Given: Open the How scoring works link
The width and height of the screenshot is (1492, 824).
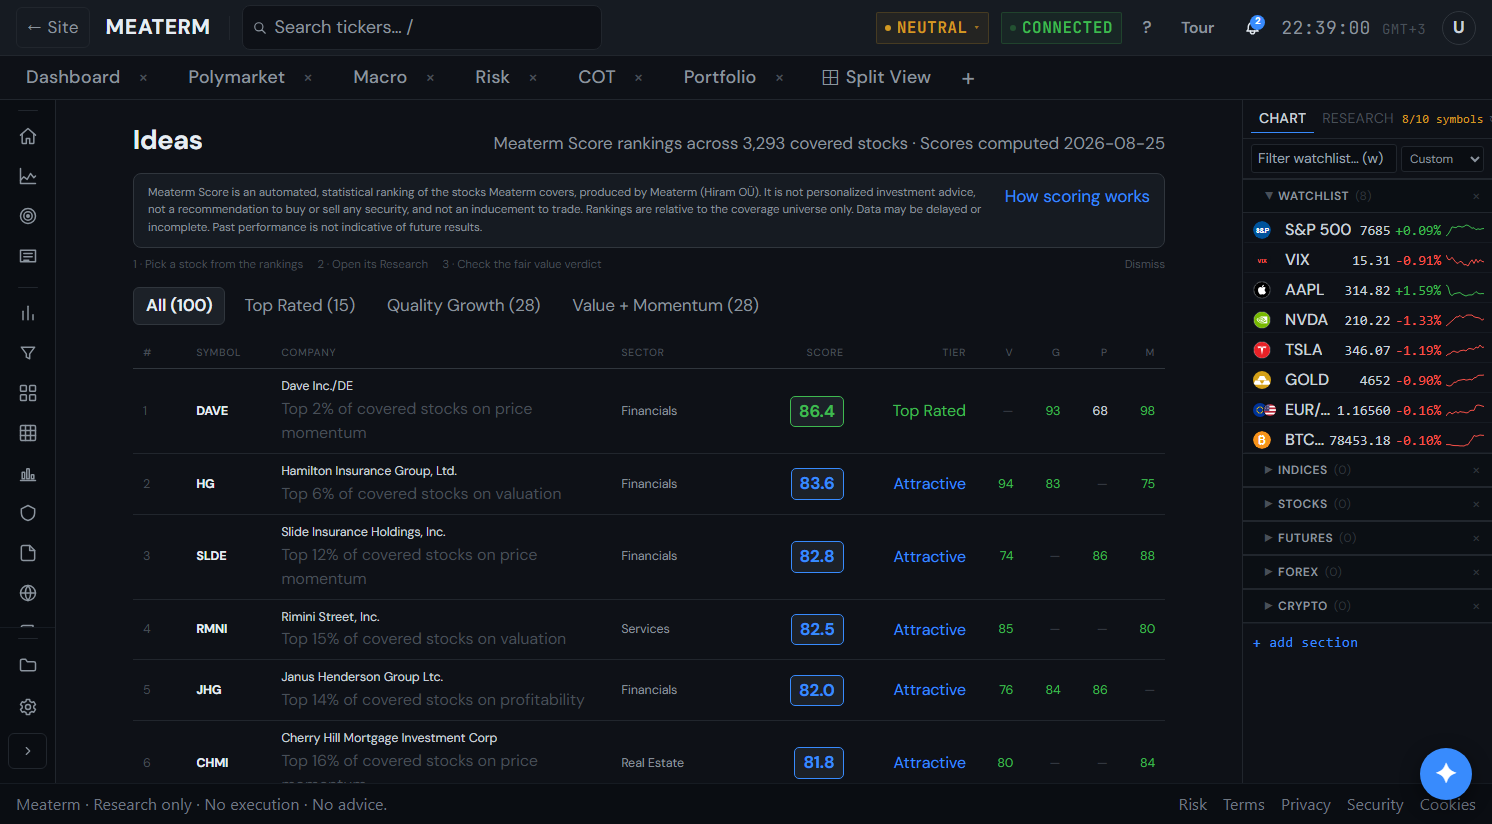Looking at the screenshot, I should [1077, 197].
